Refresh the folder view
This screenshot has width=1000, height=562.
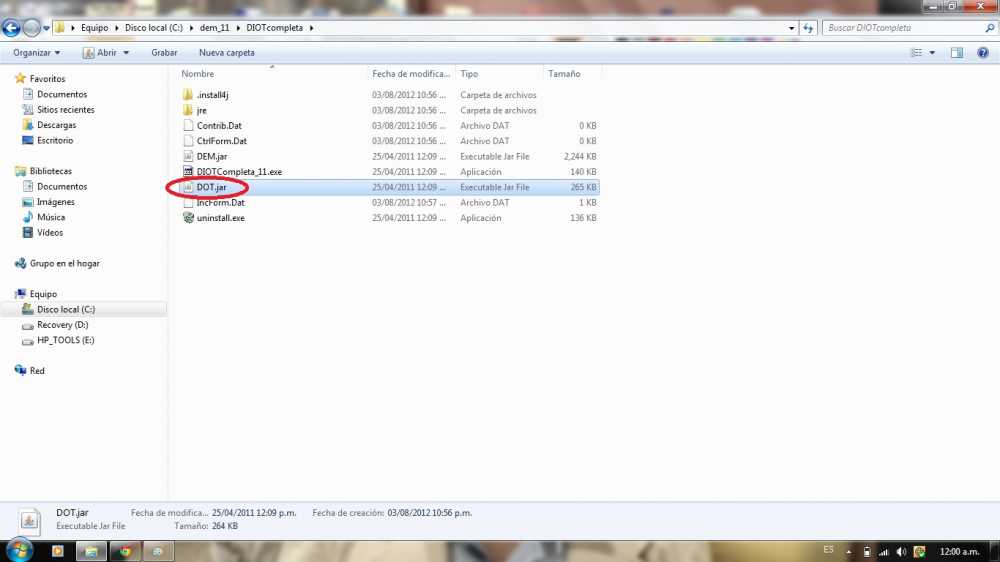(x=808, y=28)
